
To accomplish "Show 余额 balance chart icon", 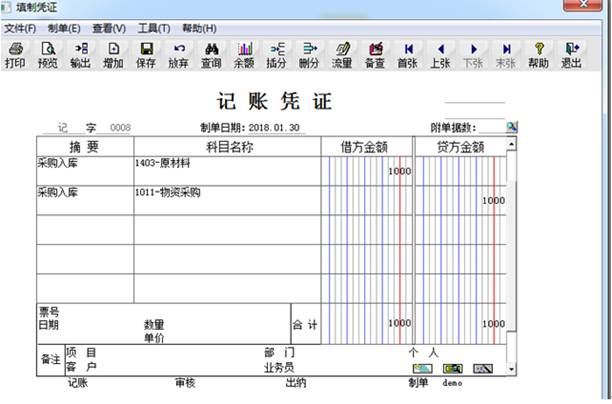I will tap(244, 55).
